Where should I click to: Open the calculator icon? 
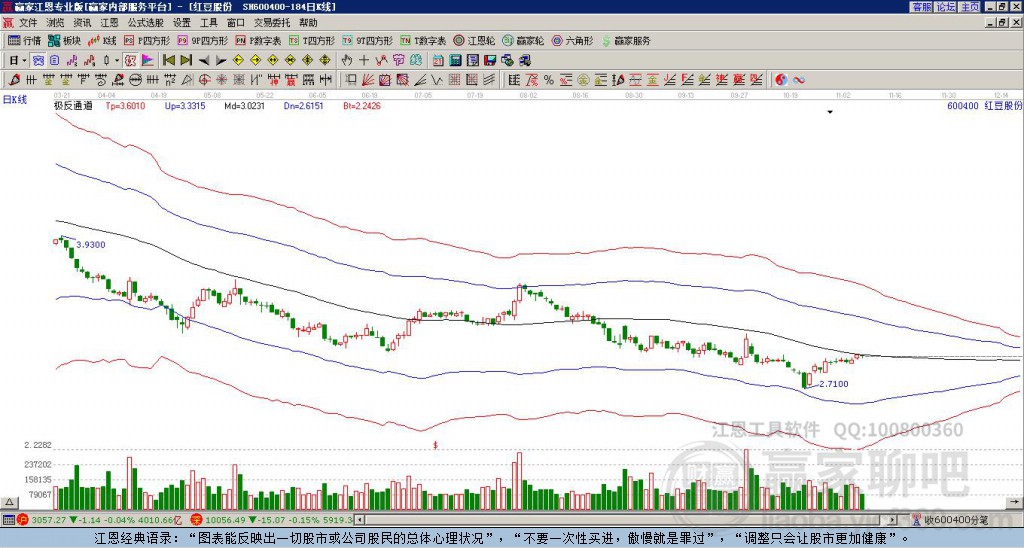pyautogui.click(x=456, y=61)
